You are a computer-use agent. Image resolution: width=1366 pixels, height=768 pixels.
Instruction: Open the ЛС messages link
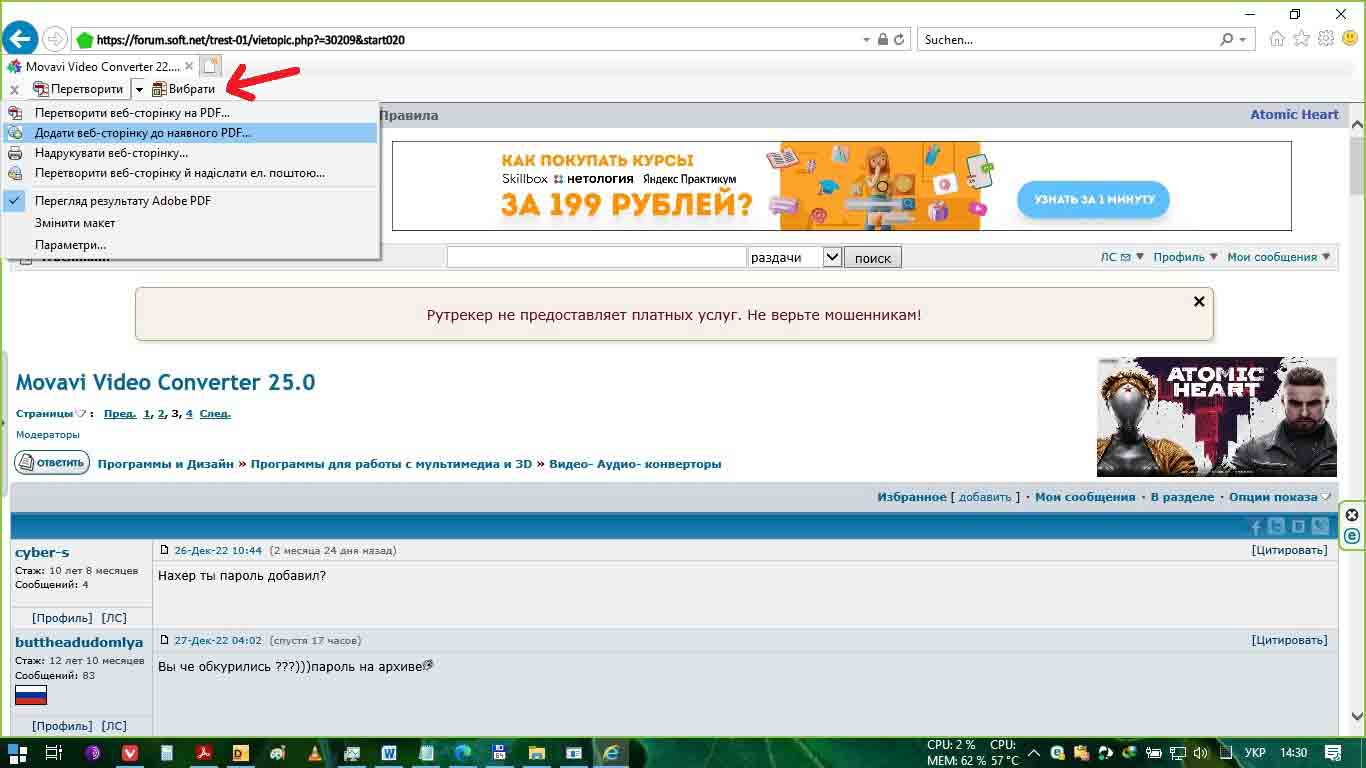point(1115,257)
